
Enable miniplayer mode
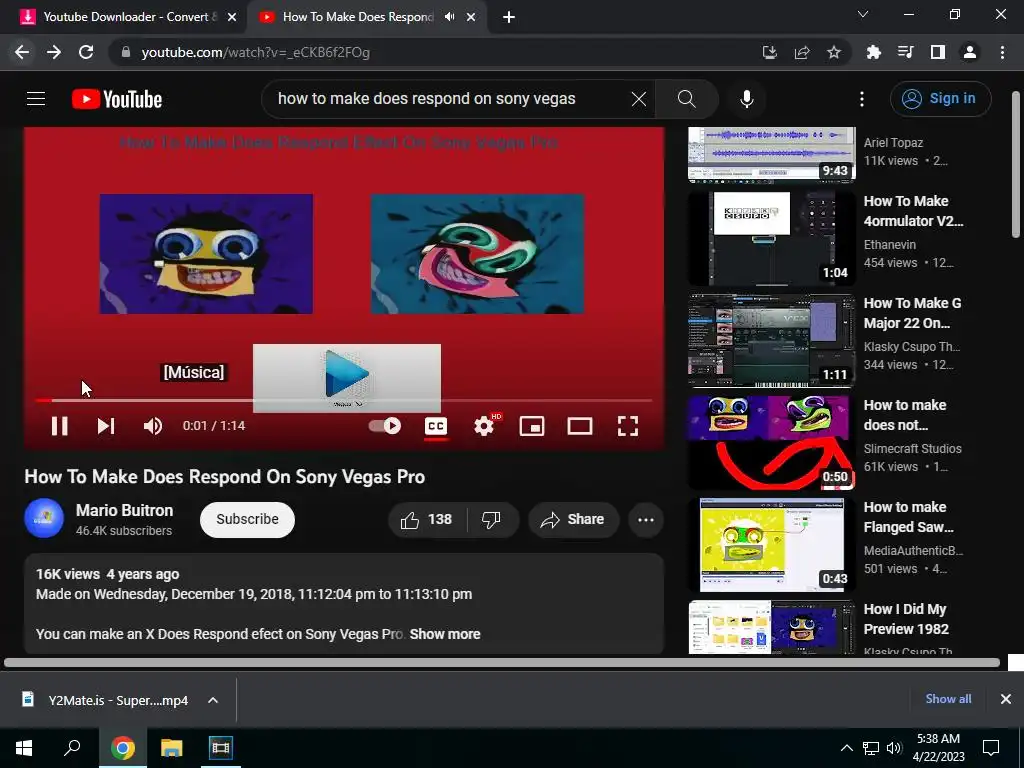coord(532,426)
